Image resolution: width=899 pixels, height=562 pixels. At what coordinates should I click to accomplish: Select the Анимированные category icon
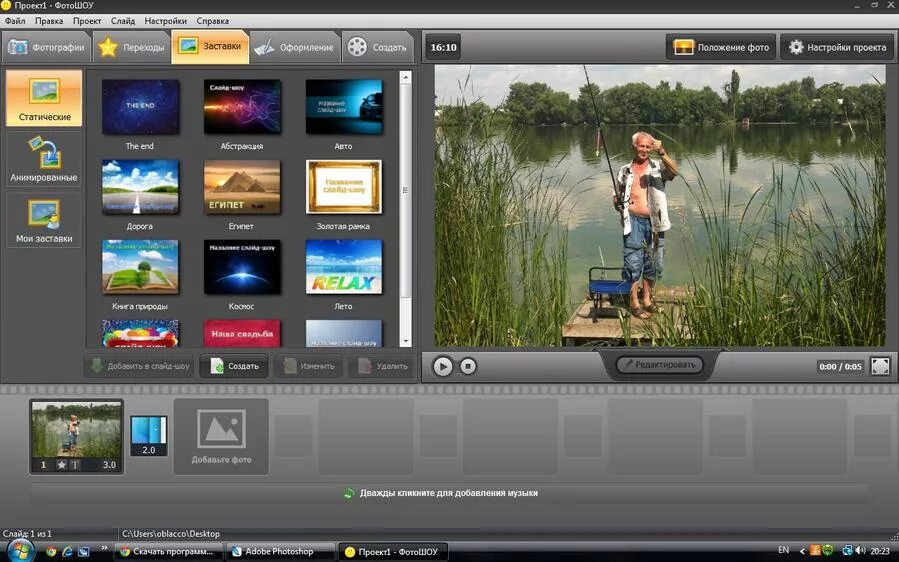point(44,159)
